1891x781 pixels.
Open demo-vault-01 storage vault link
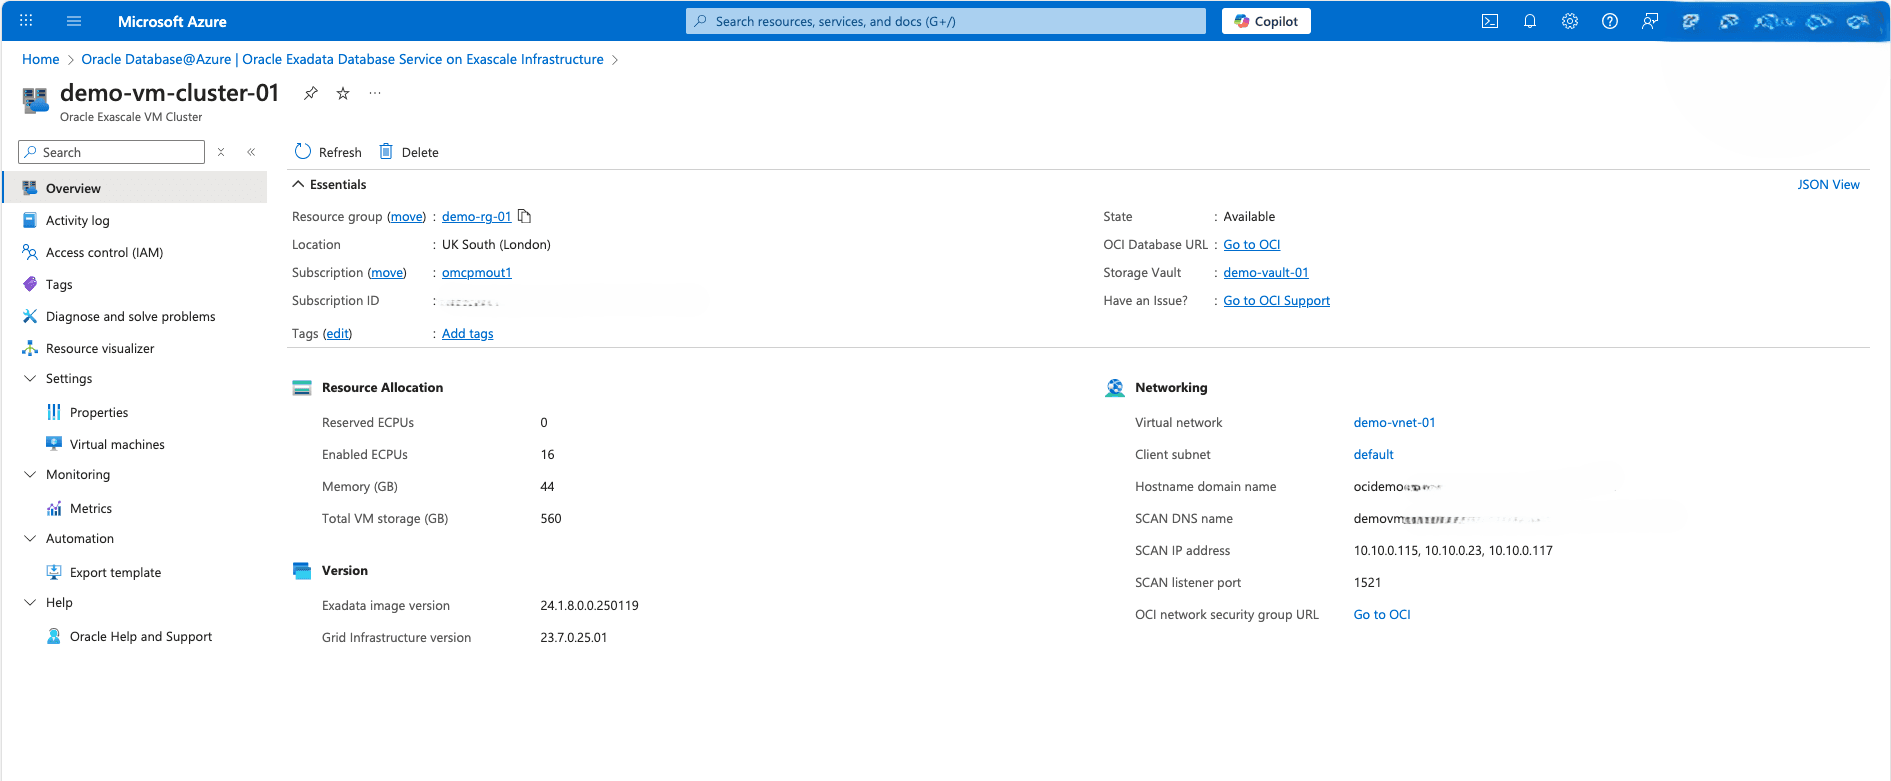point(1266,272)
